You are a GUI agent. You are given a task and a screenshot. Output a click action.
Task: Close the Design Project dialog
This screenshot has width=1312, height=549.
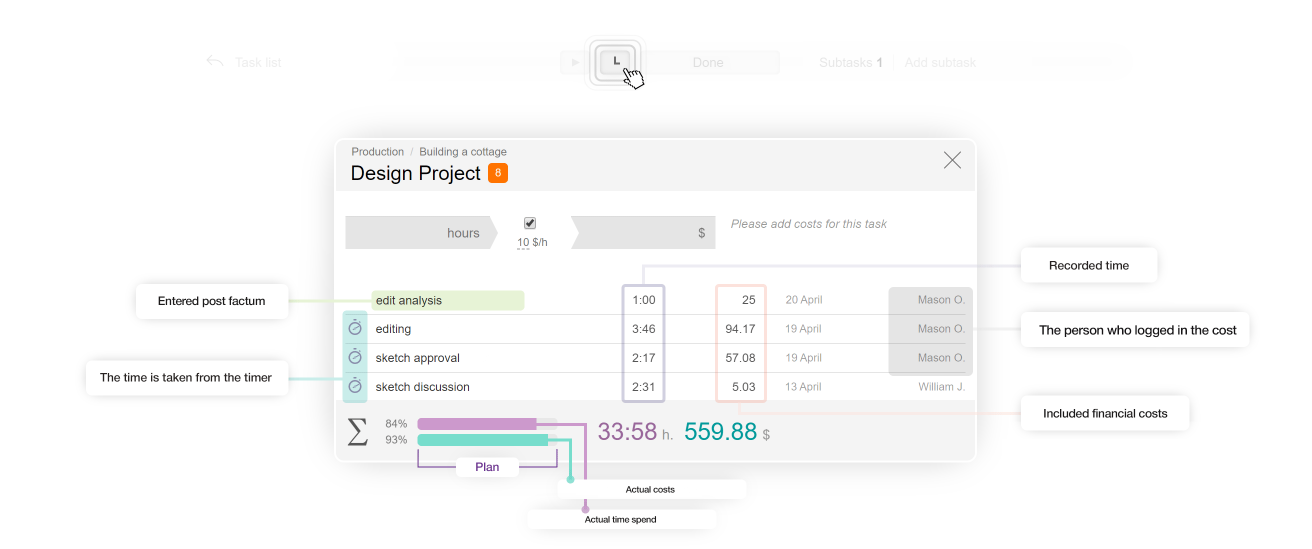[x=952, y=160]
